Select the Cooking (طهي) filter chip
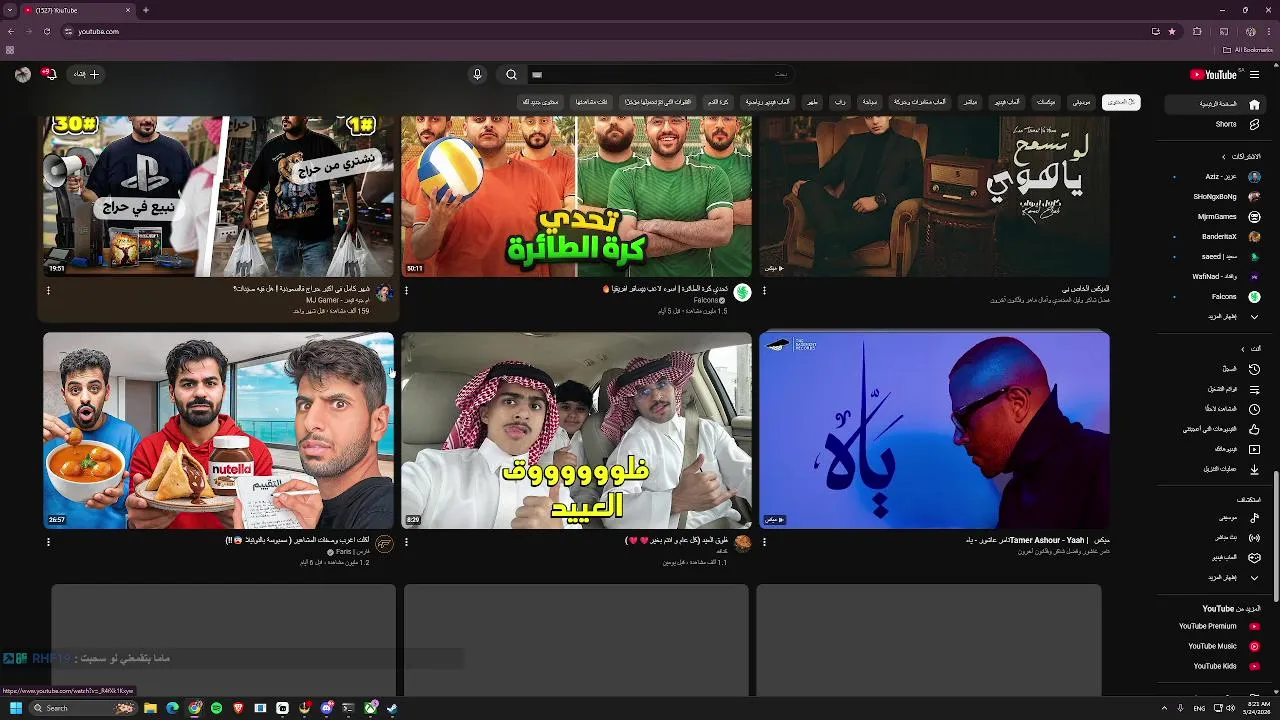The width and height of the screenshot is (1280, 720). [812, 102]
